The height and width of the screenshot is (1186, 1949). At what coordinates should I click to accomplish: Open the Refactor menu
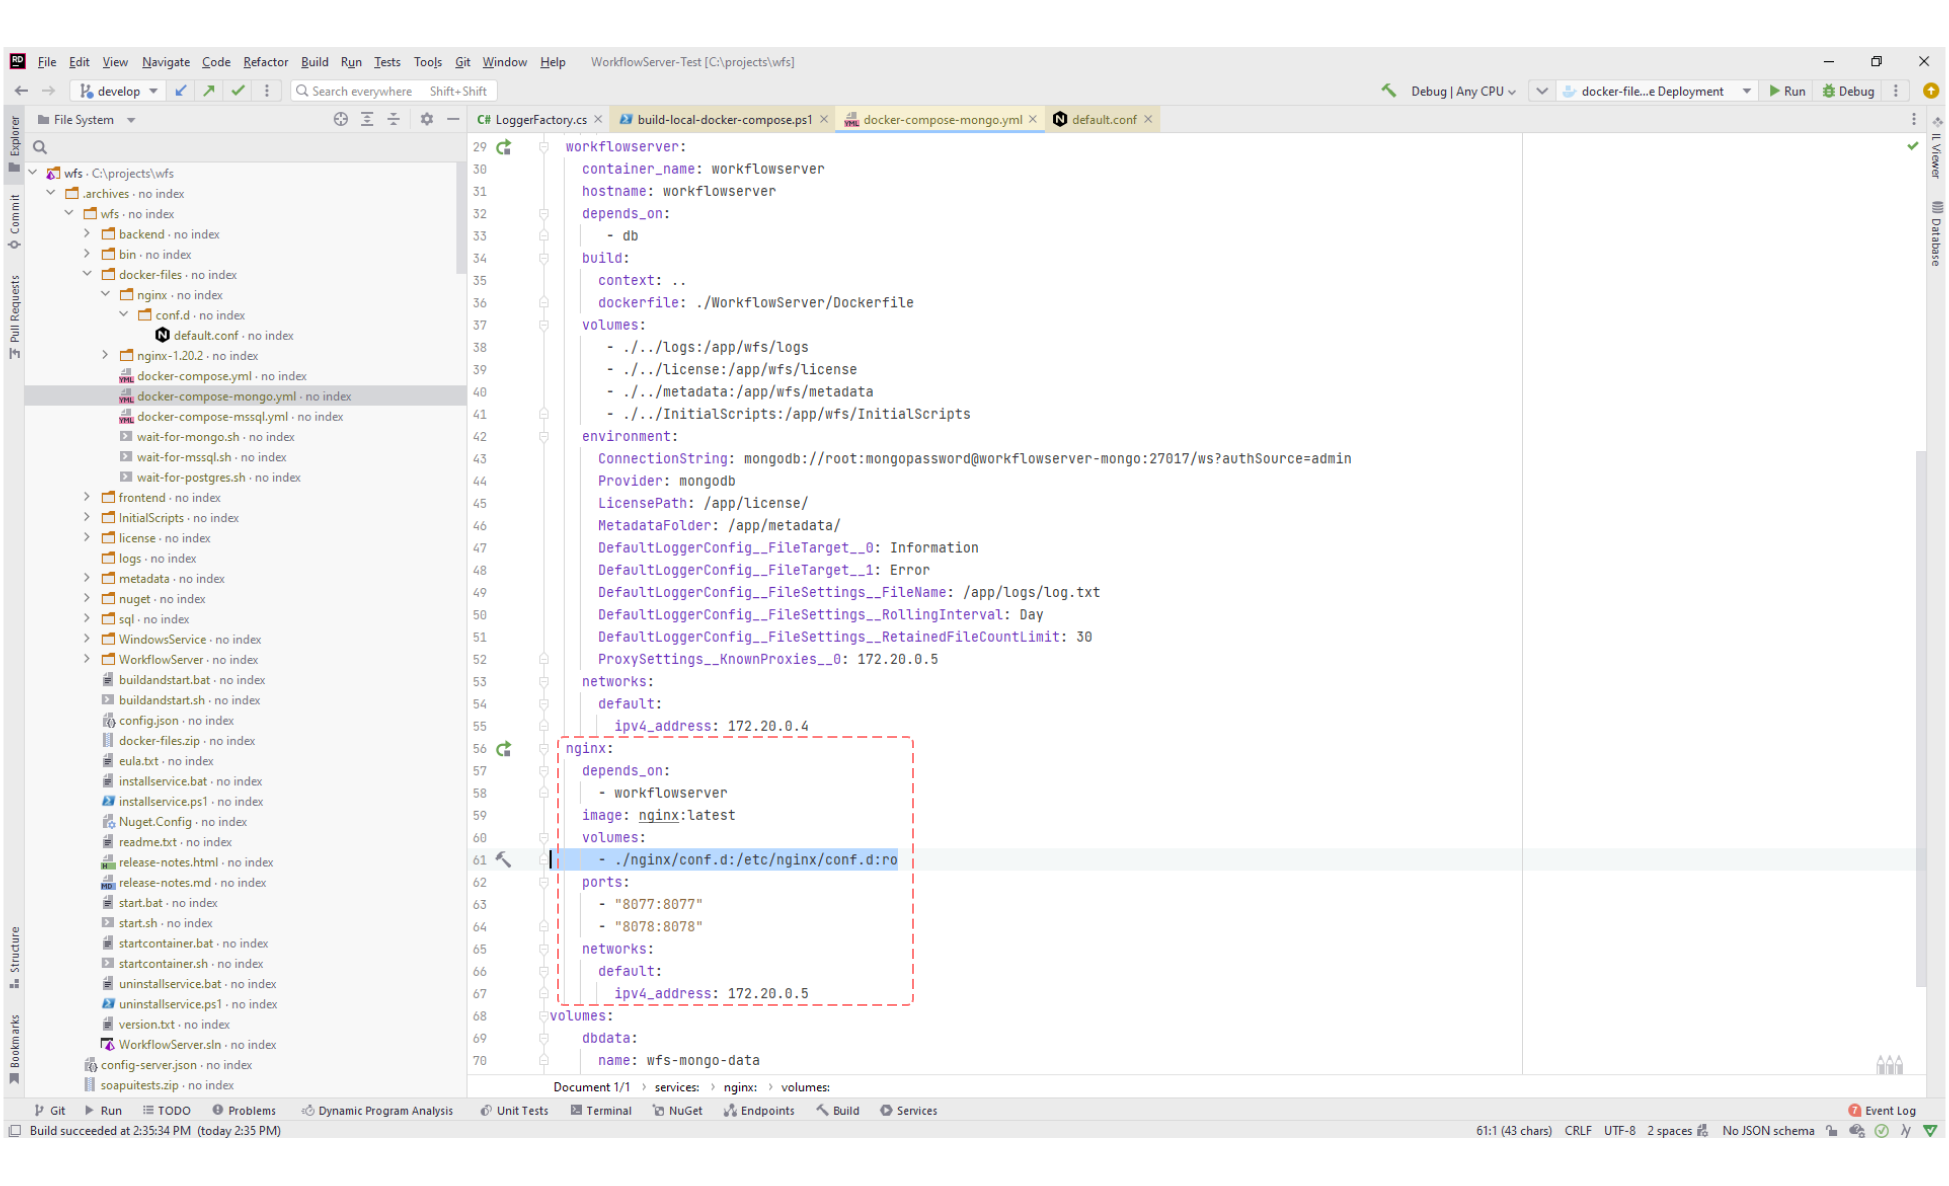coord(265,62)
